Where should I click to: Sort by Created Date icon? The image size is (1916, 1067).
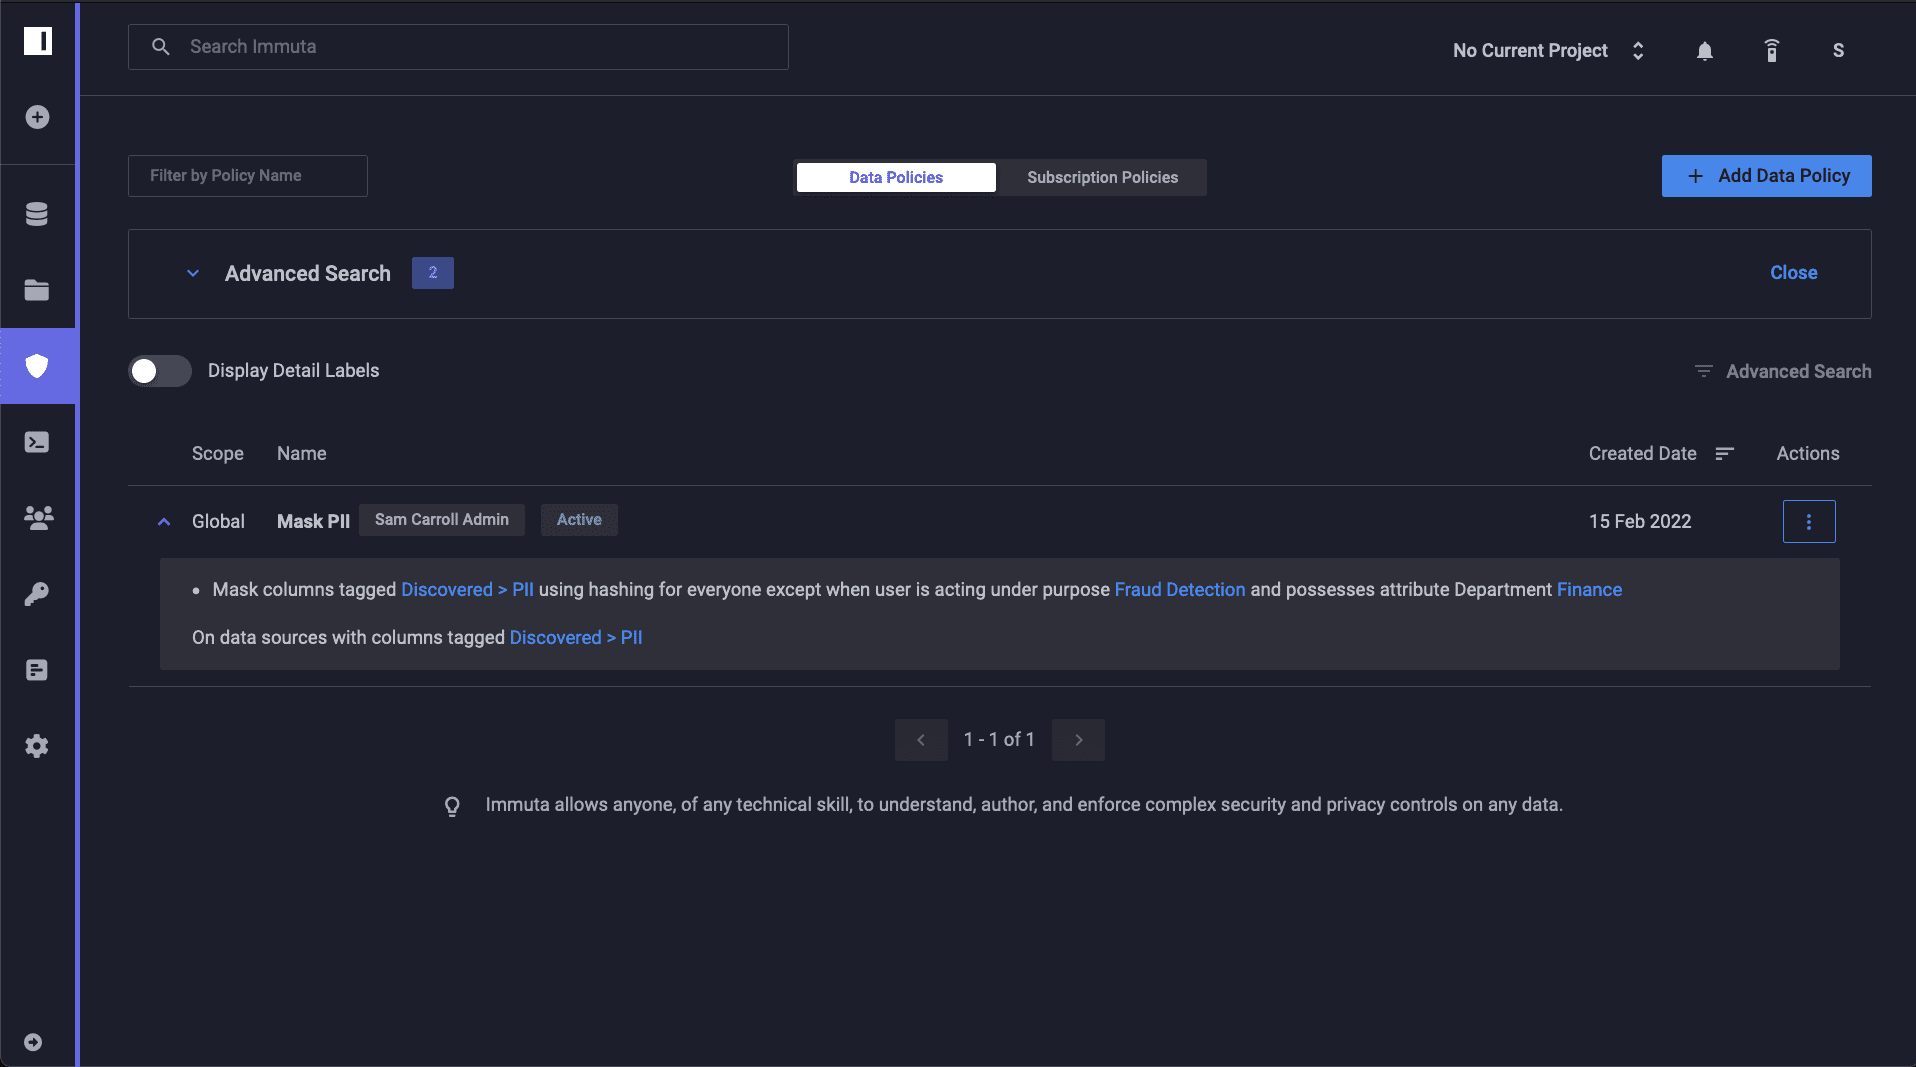1724,454
